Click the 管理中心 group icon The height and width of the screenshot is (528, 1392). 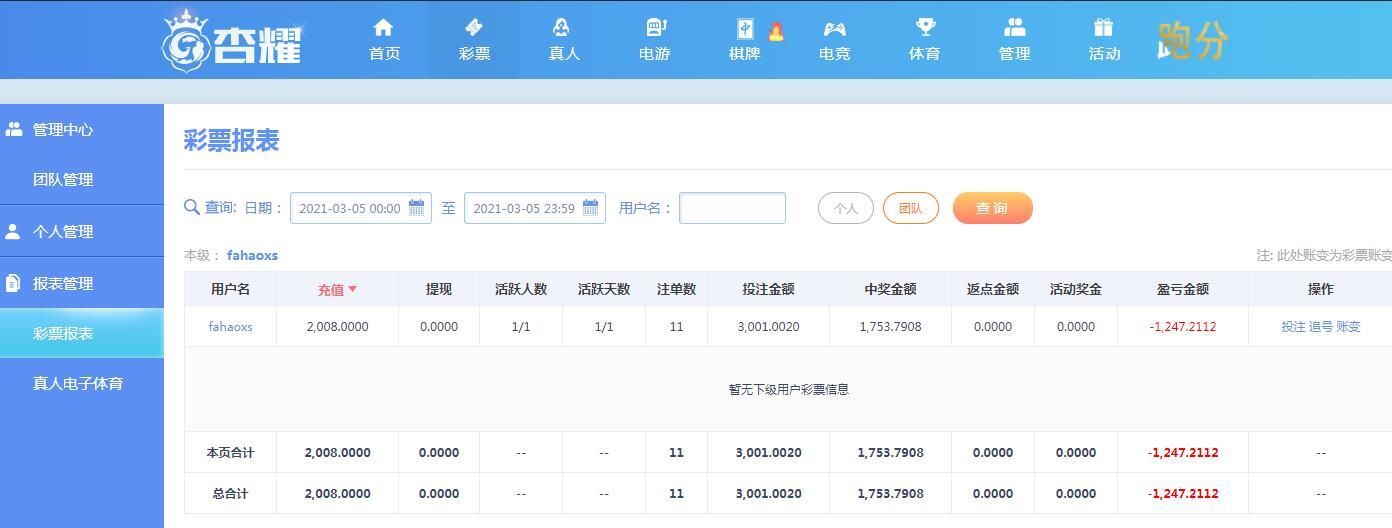14,129
